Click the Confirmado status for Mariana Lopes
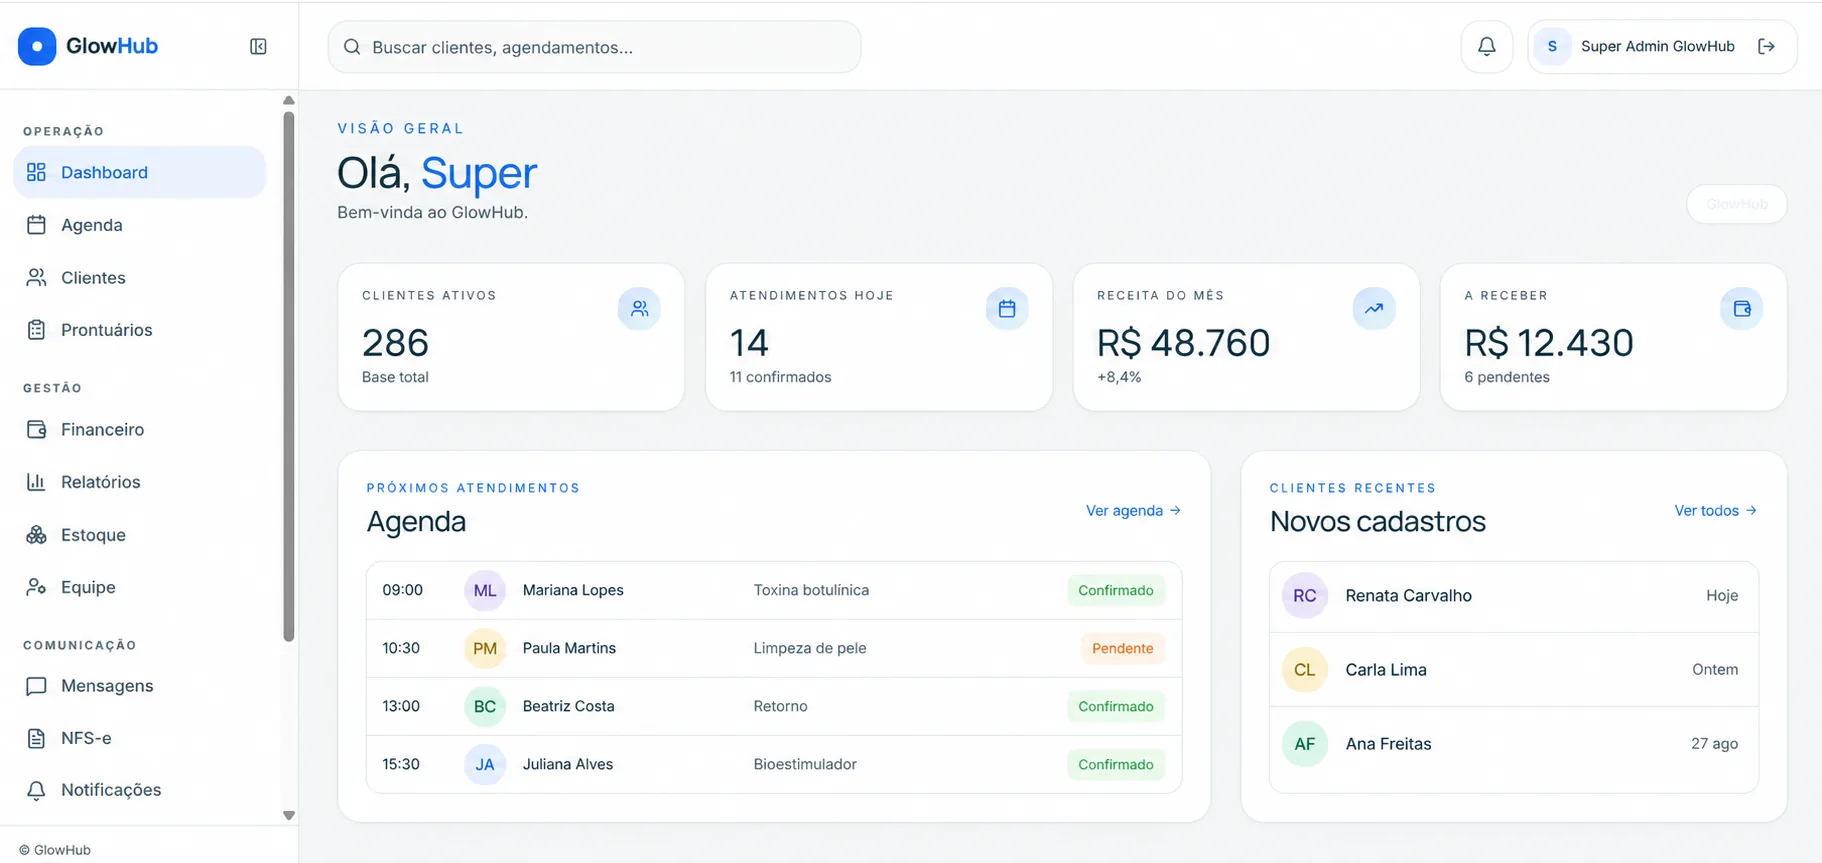The height and width of the screenshot is (863, 1822). coord(1116,590)
